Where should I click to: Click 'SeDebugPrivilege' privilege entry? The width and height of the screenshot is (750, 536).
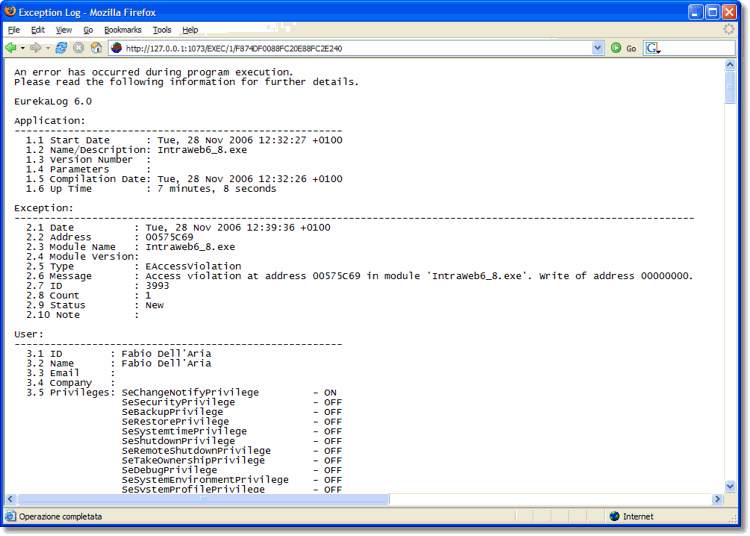(169, 470)
